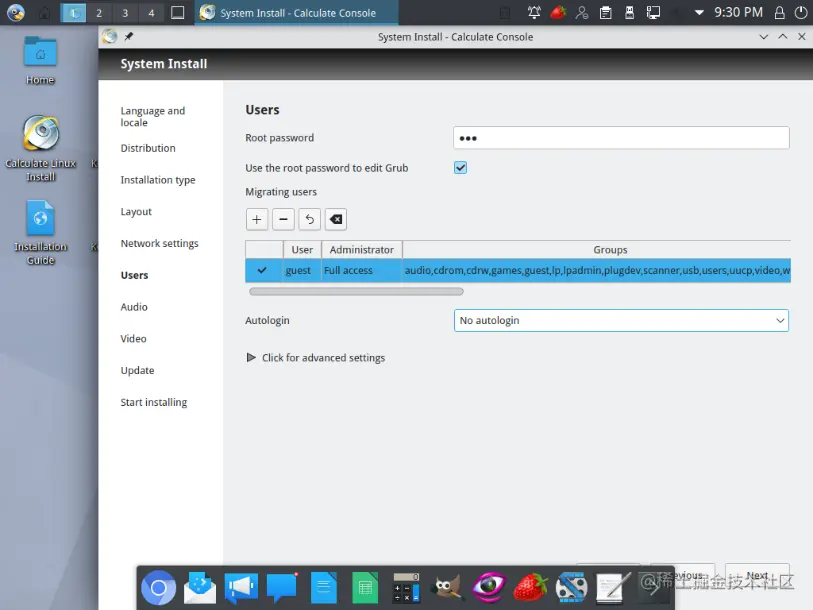Open the eye image viewer in the dock
This screenshot has height=610, width=813.
488,587
